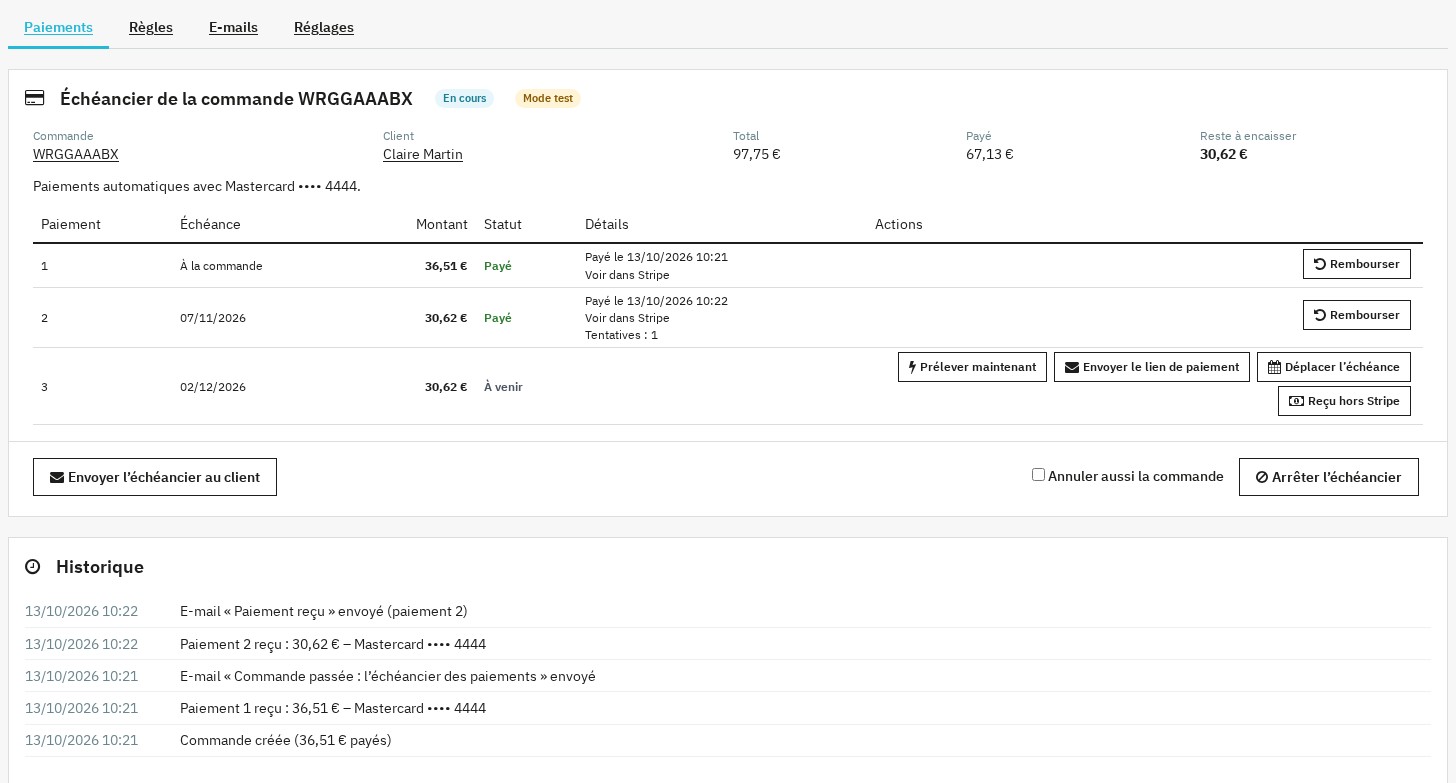Open the Règles tab
Screen dimensions: 1456x783
pos(151,27)
